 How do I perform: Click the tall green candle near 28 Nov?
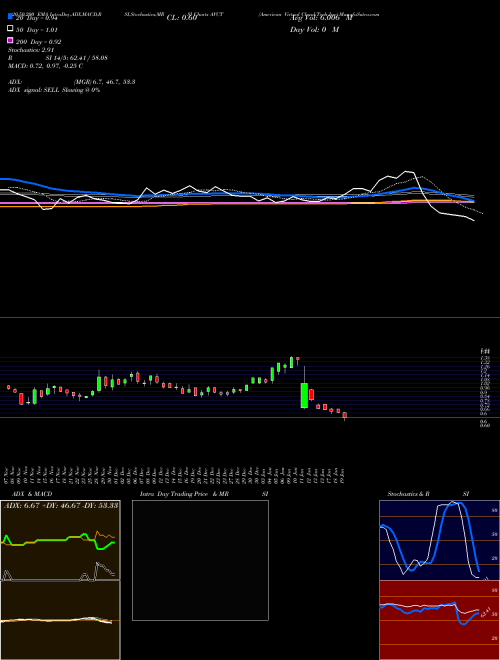click(99, 383)
